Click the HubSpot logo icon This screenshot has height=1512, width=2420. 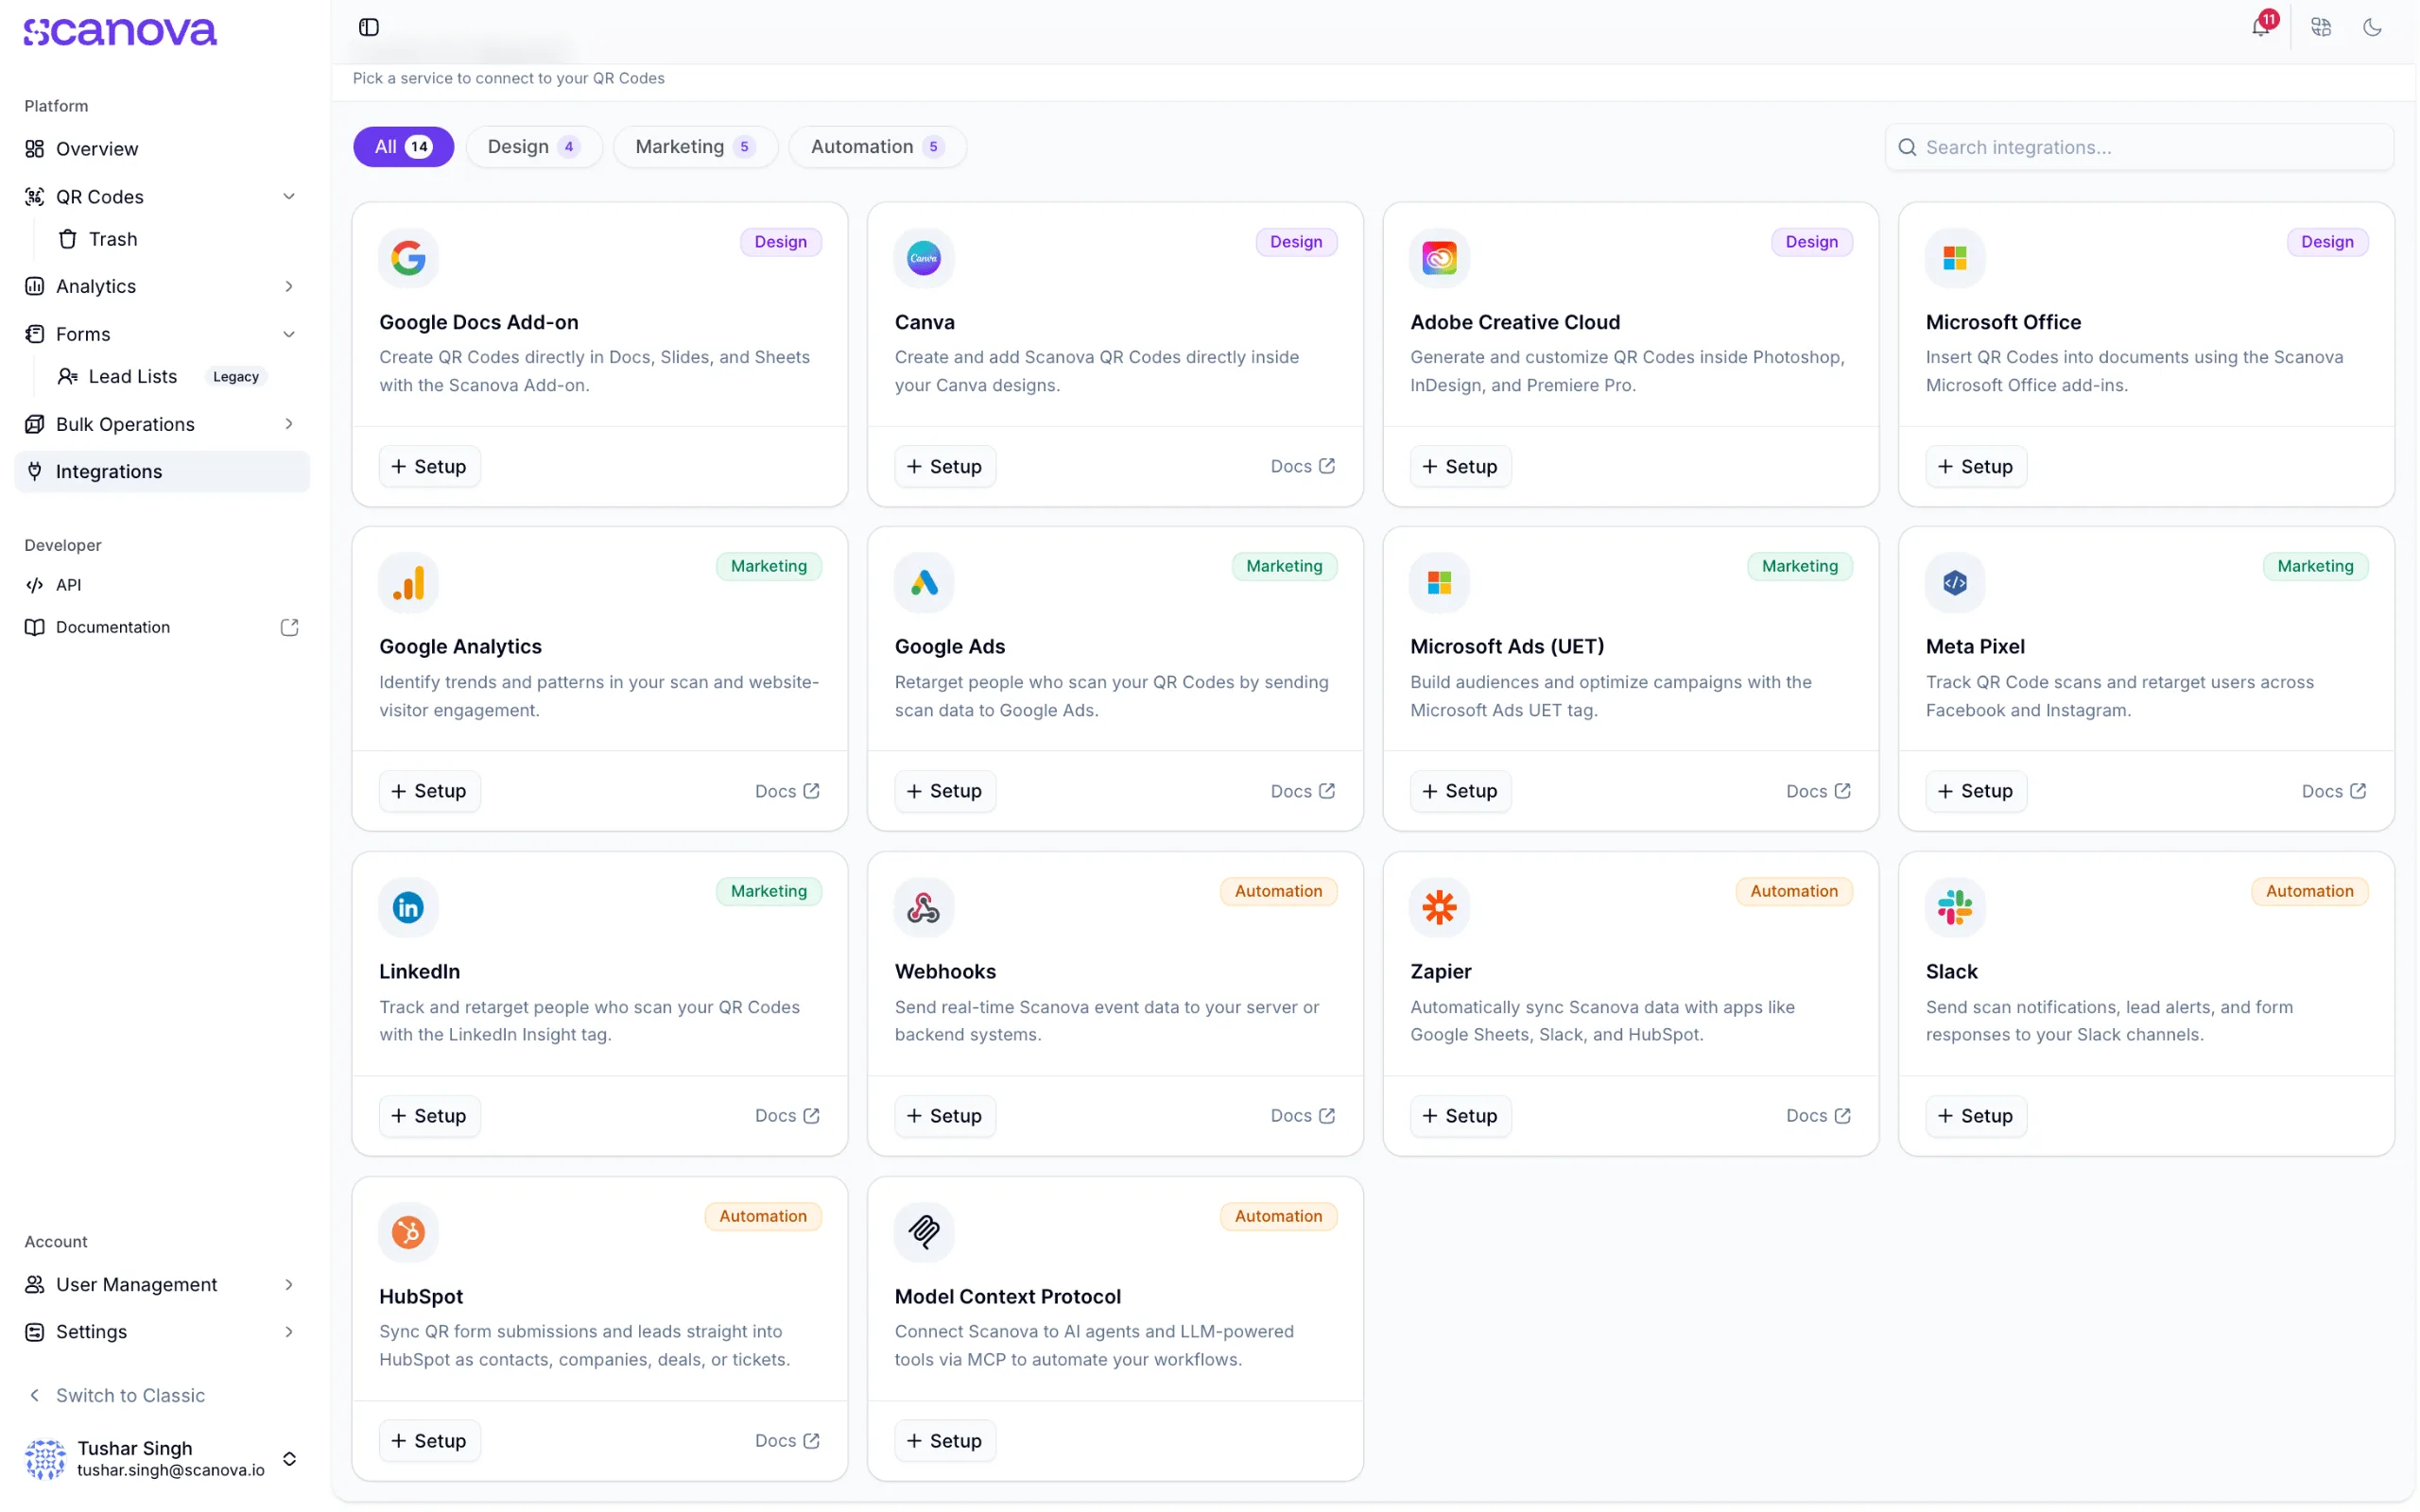pos(408,1232)
